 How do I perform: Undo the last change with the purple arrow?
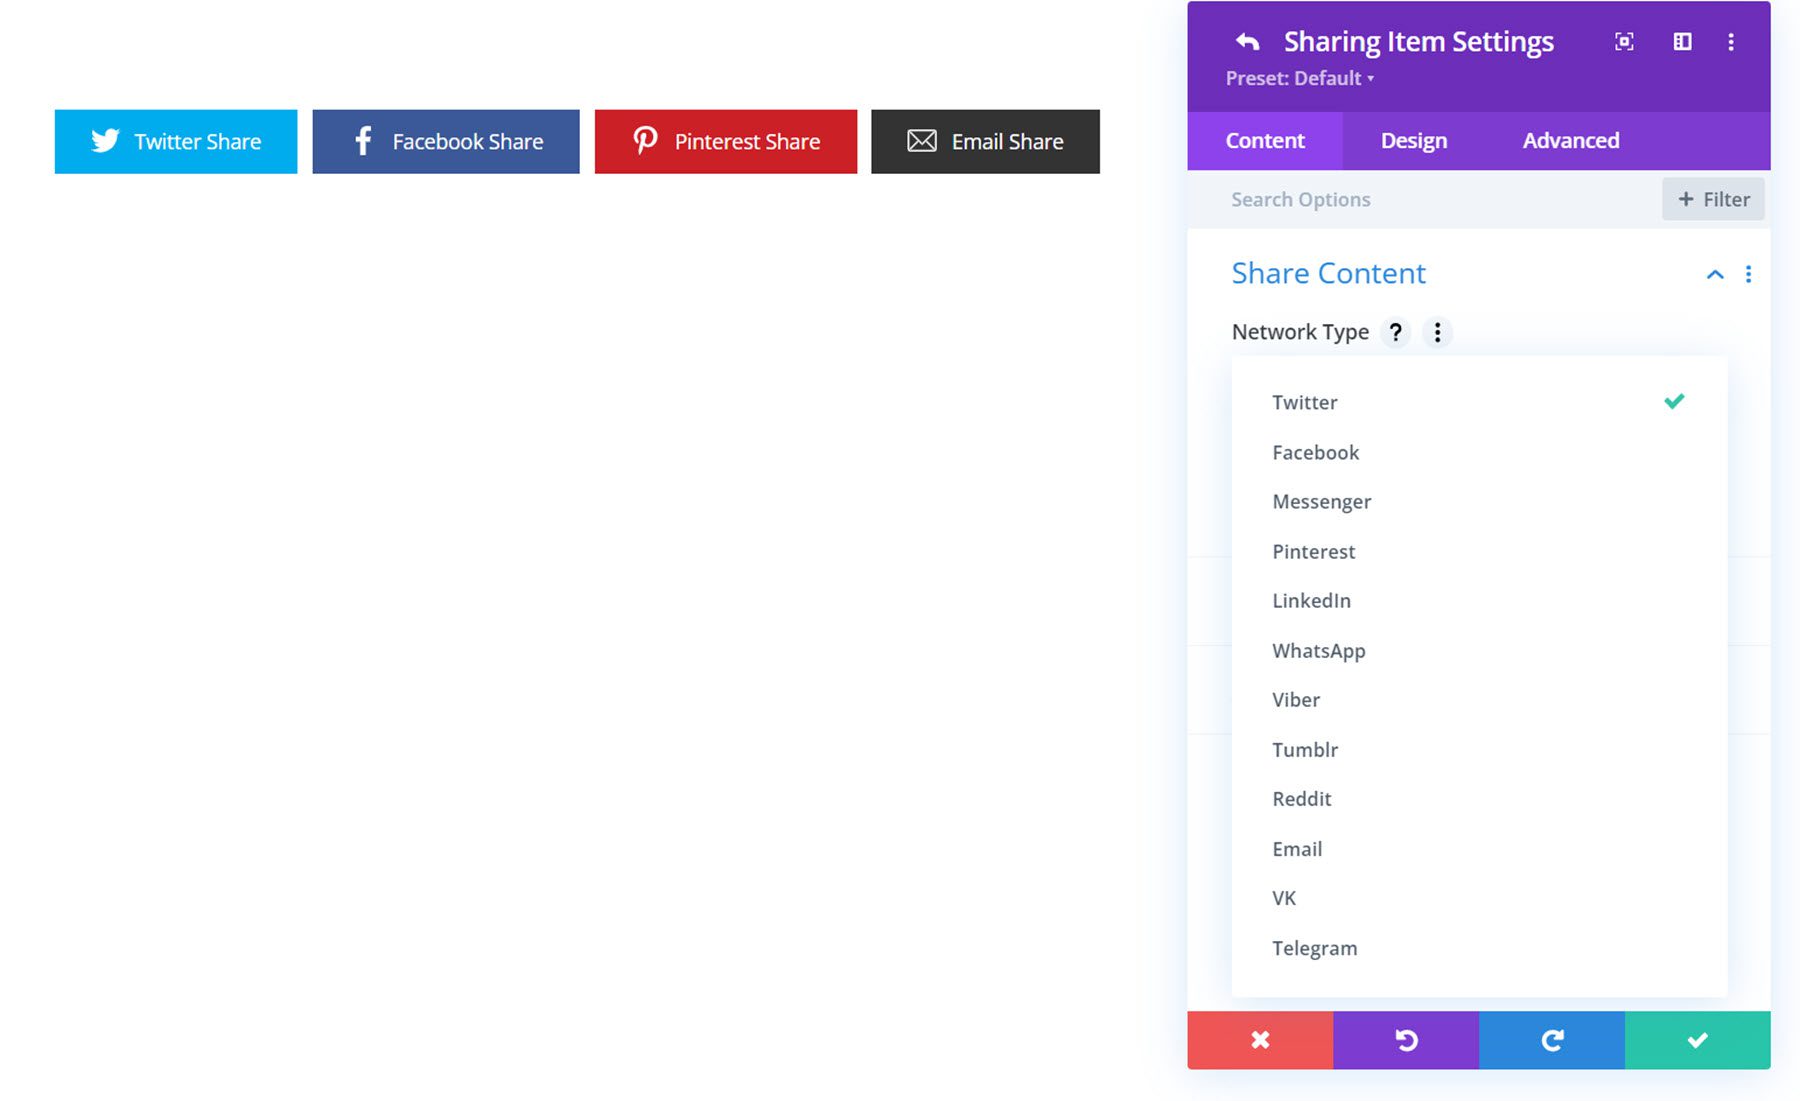pos(1406,1040)
